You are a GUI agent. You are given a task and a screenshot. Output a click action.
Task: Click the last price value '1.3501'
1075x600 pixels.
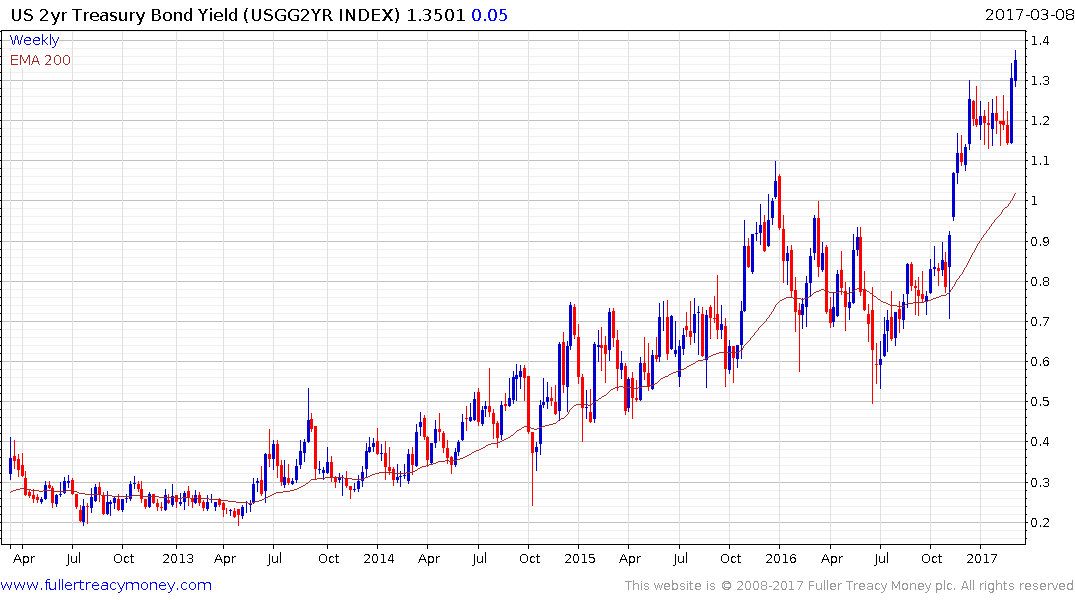point(436,15)
